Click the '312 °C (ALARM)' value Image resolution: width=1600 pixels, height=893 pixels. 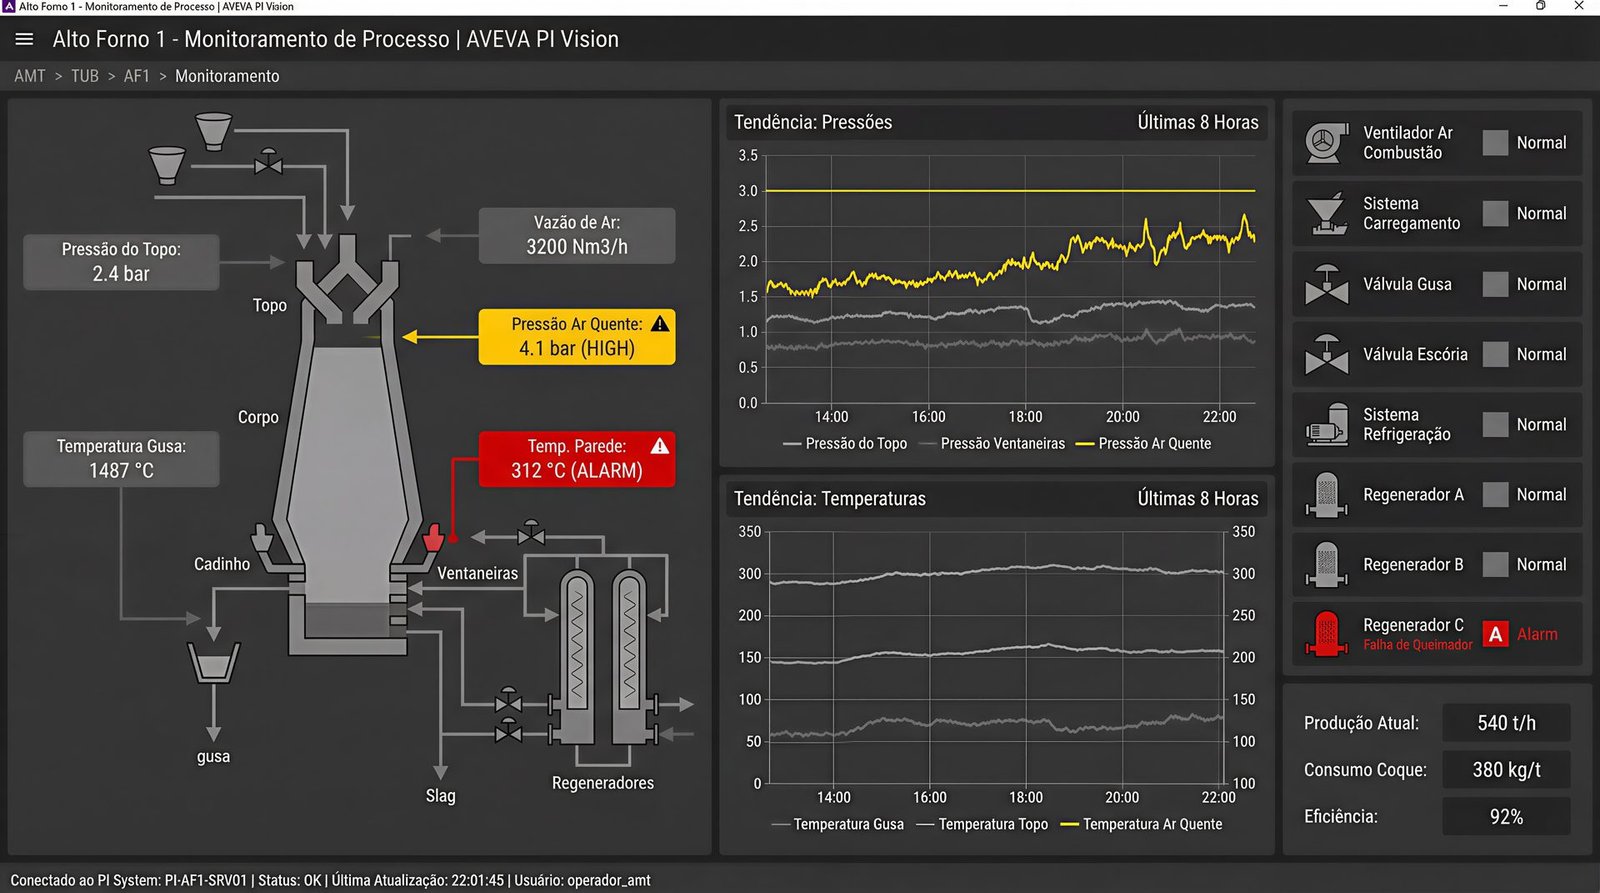click(x=577, y=470)
